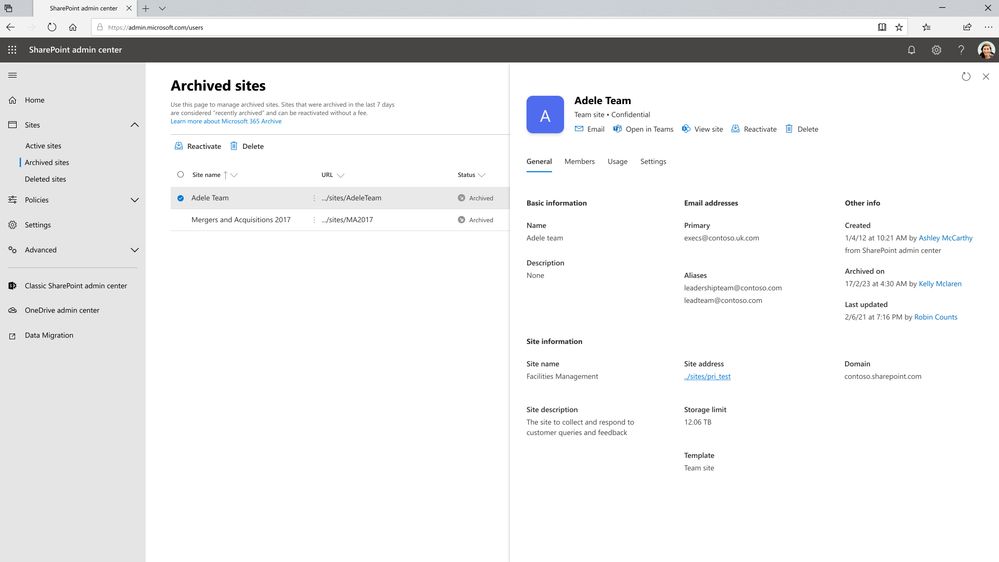Click the ../sites/AdeleTeam URL cell
The image size is (999, 562).
[x=352, y=198]
